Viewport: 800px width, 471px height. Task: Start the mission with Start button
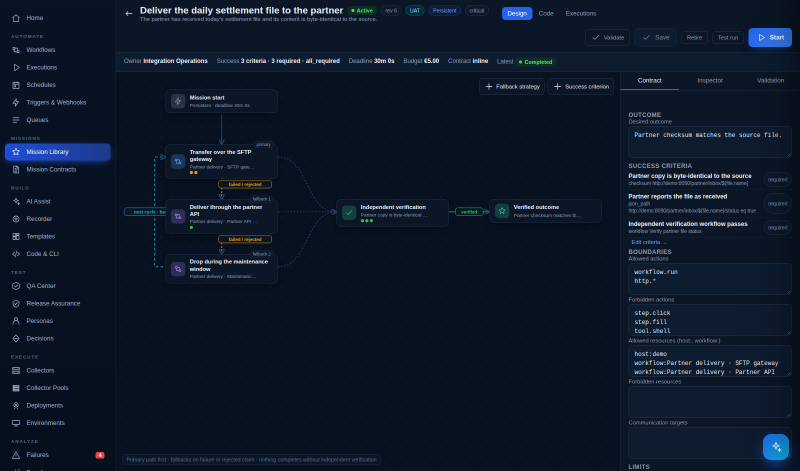770,38
